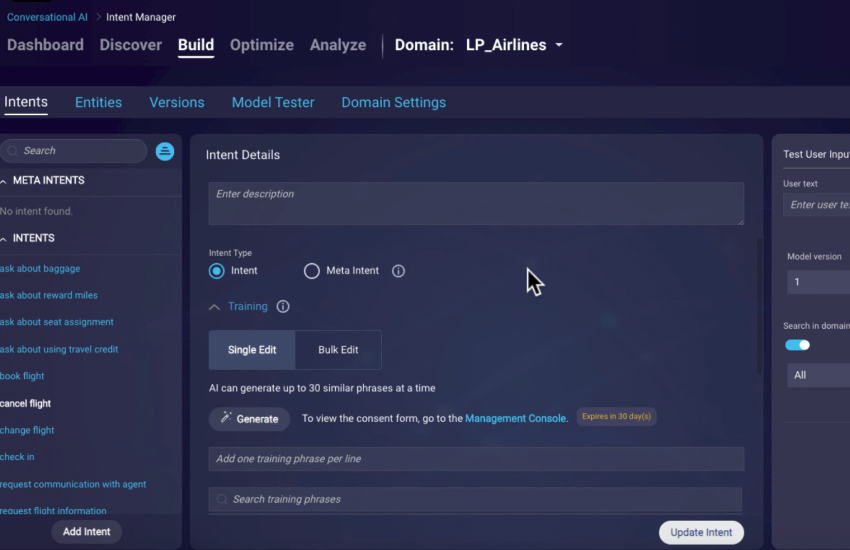Go to the Dashboard menu
The width and height of the screenshot is (850, 550).
46,45
